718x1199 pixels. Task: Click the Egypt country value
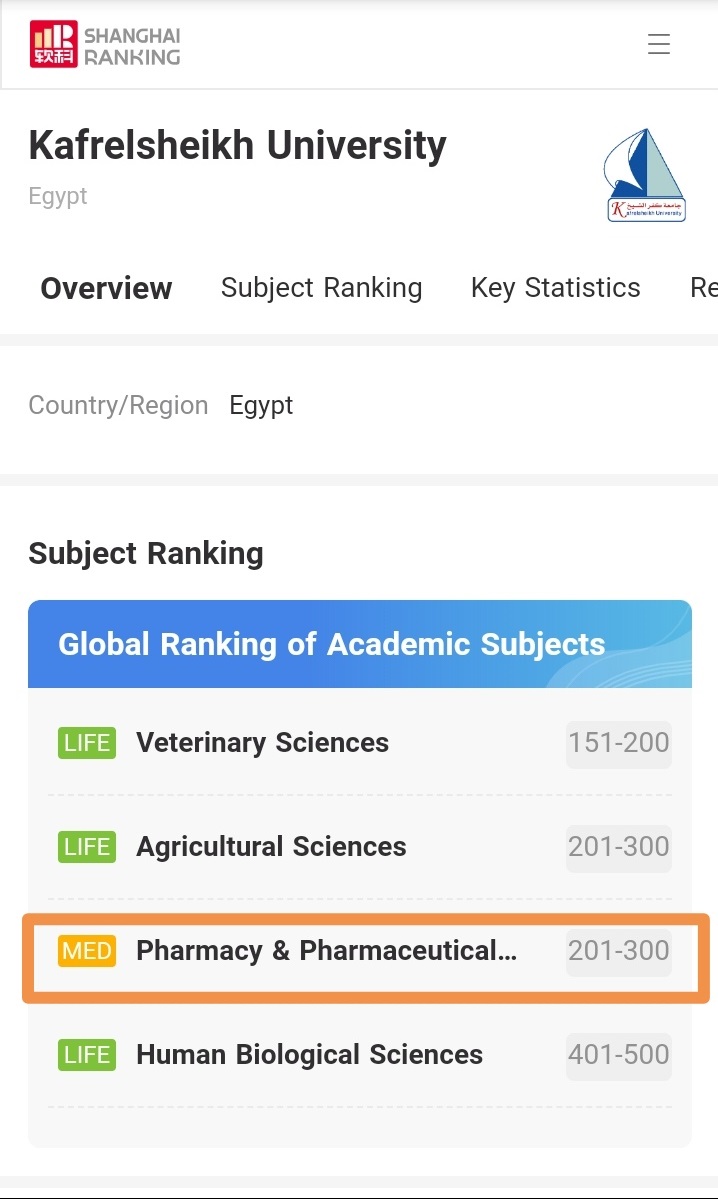(x=261, y=406)
